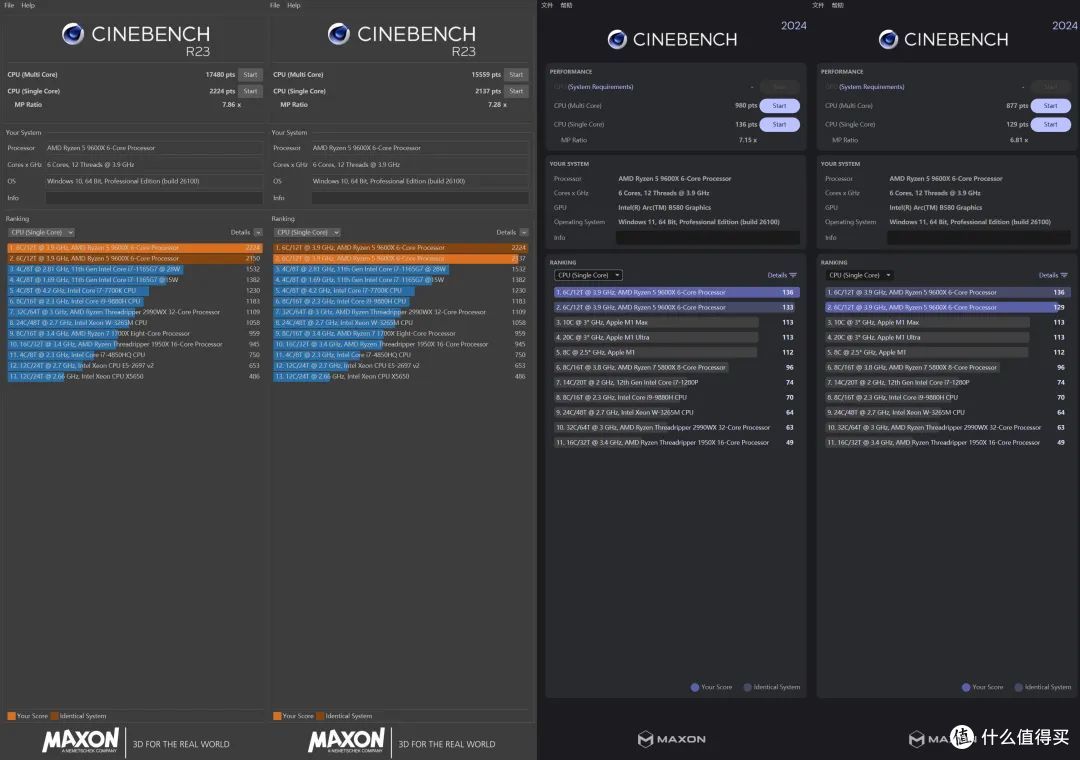Expand Details arrow in the 17480 pts R23 window
The height and width of the screenshot is (760, 1080).
258,232
